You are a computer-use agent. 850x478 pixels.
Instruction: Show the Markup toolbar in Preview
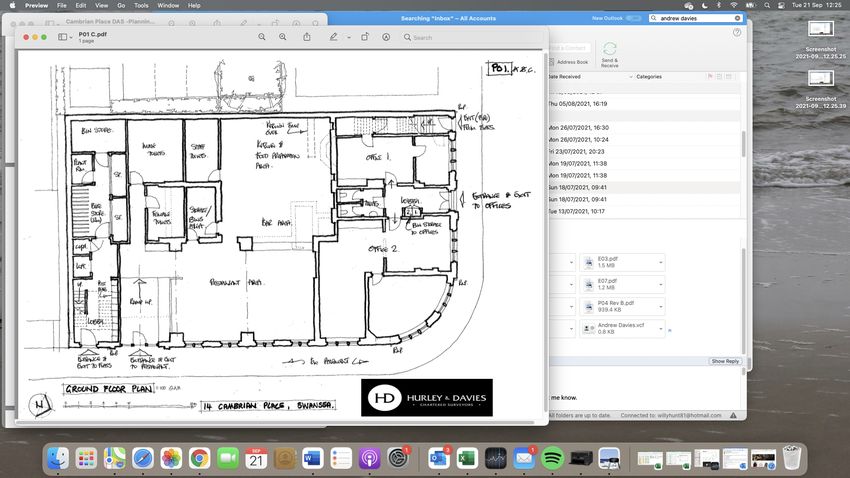(386, 37)
